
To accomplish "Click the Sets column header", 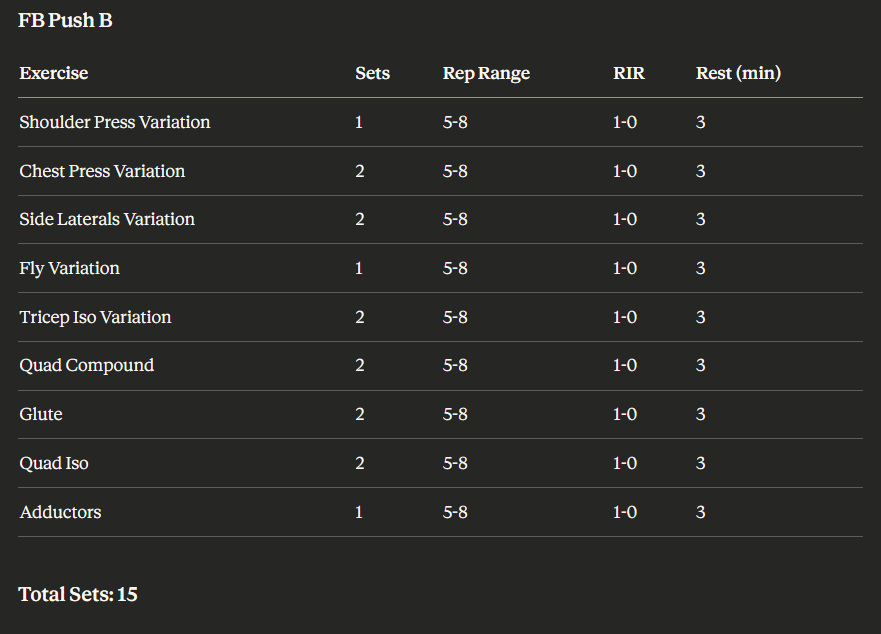I will click(x=372, y=73).
